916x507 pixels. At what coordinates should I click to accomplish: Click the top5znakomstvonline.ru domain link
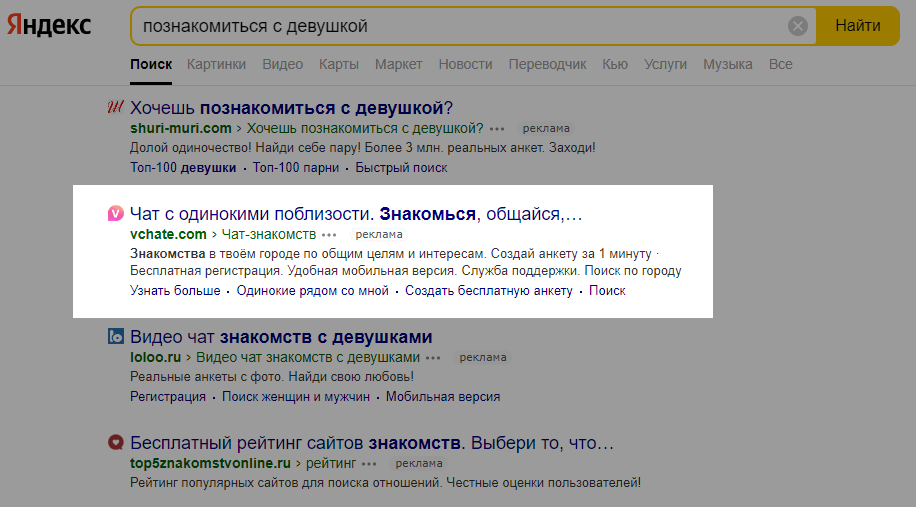(210, 463)
